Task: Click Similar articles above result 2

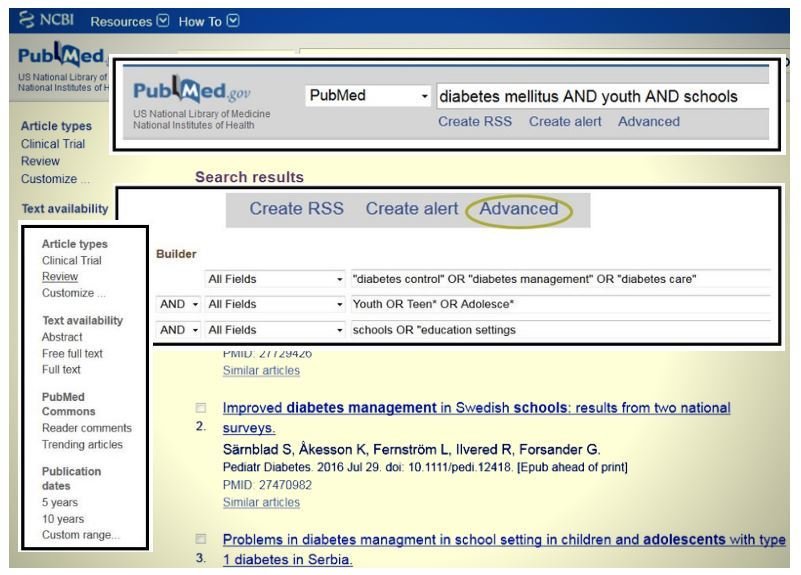Action: [x=261, y=370]
